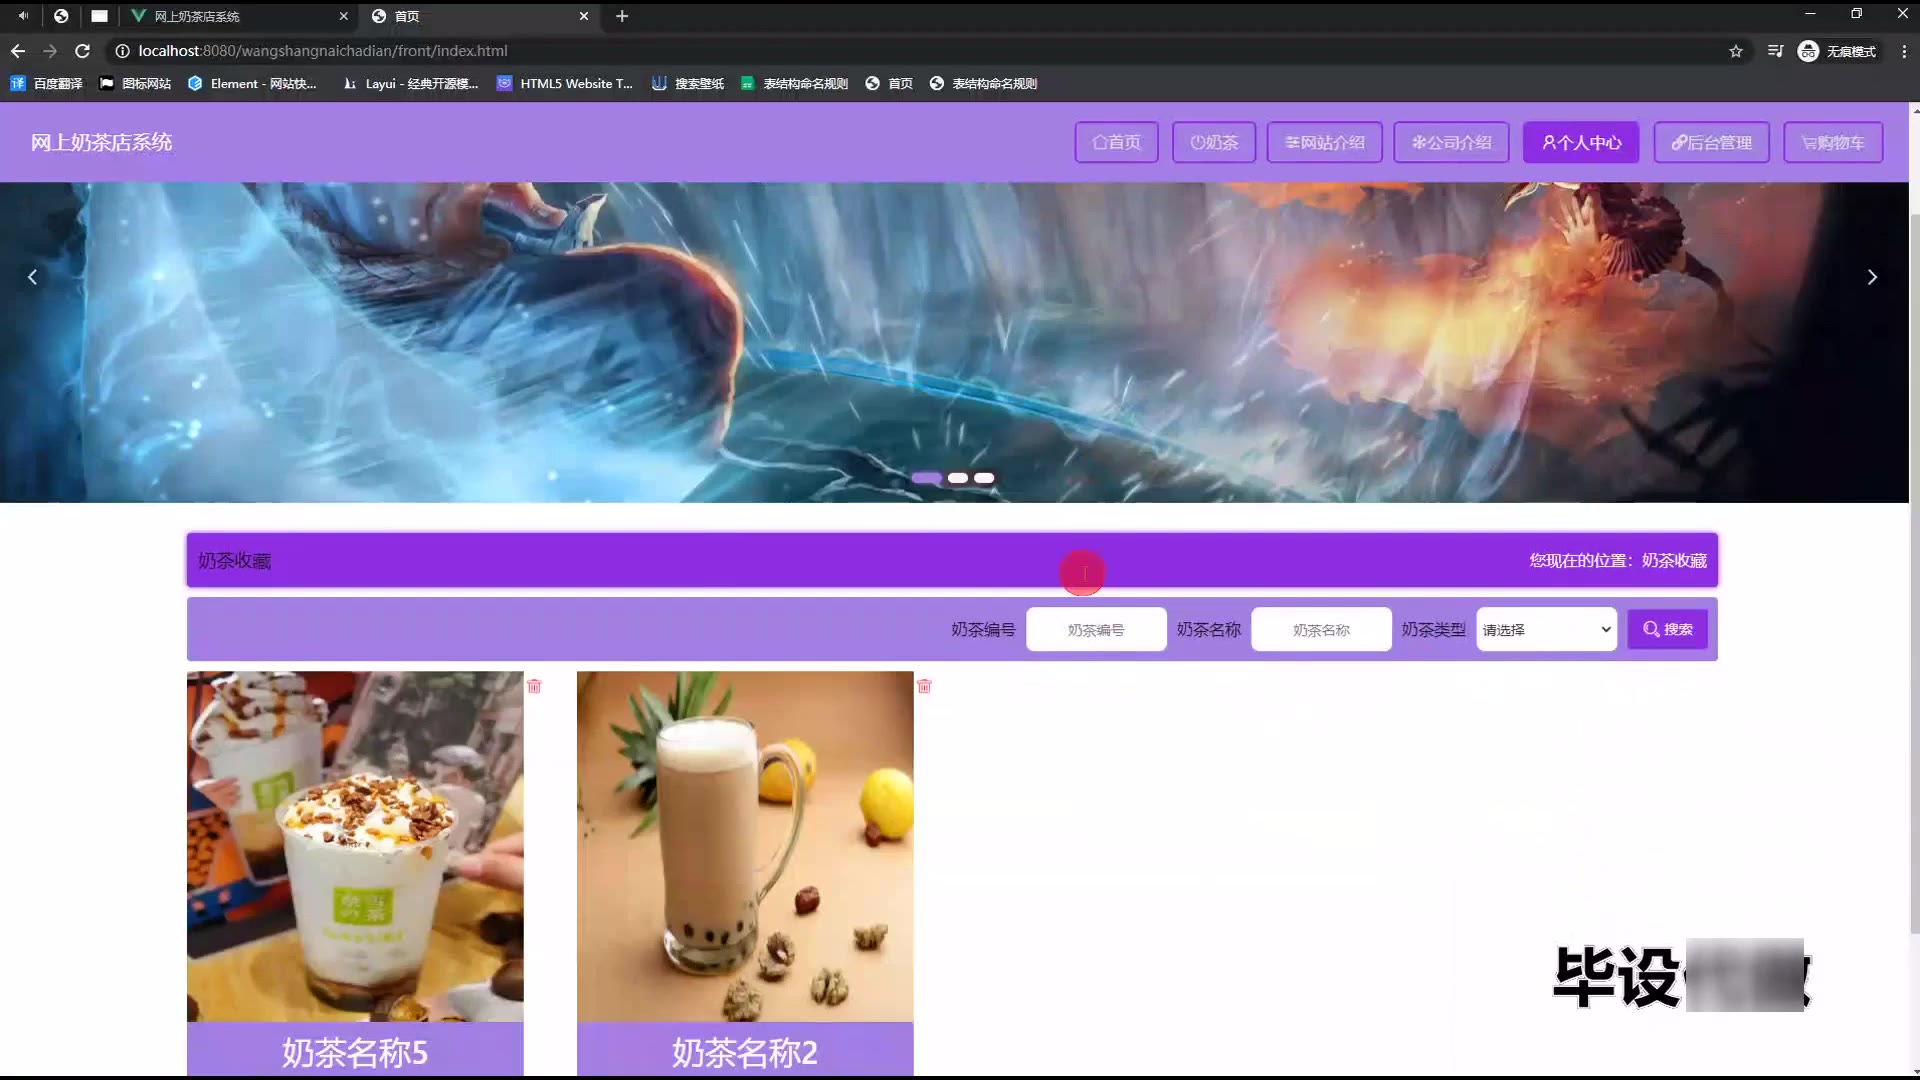Open 奶茶名称2 product thumbnail
This screenshot has width=1920, height=1080.
pos(744,846)
